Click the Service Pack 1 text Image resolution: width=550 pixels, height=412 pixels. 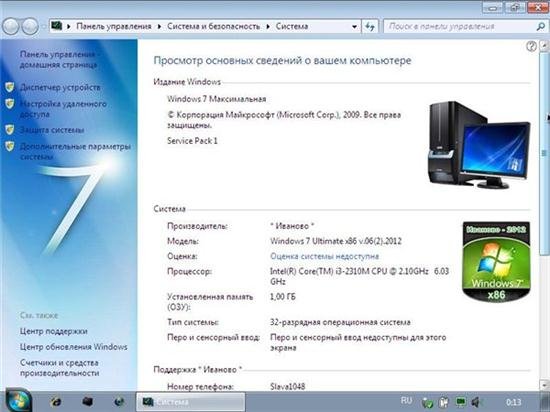(x=192, y=141)
